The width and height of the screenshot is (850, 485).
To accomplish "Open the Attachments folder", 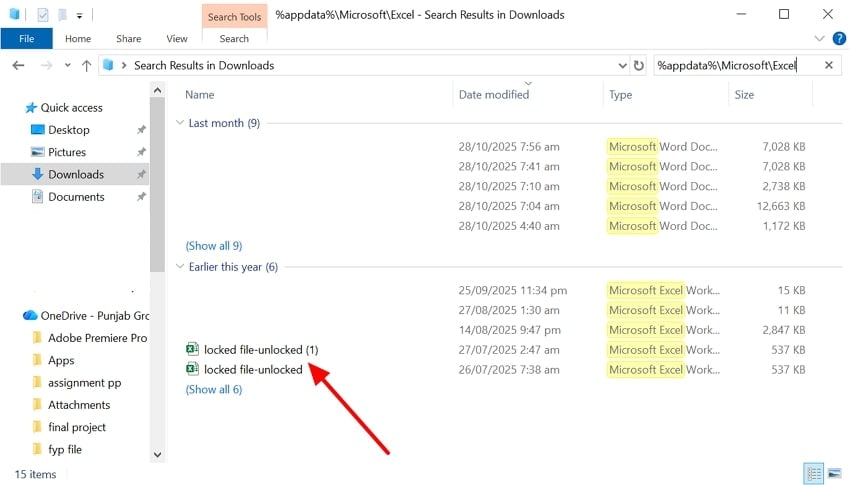I will 79,405.
